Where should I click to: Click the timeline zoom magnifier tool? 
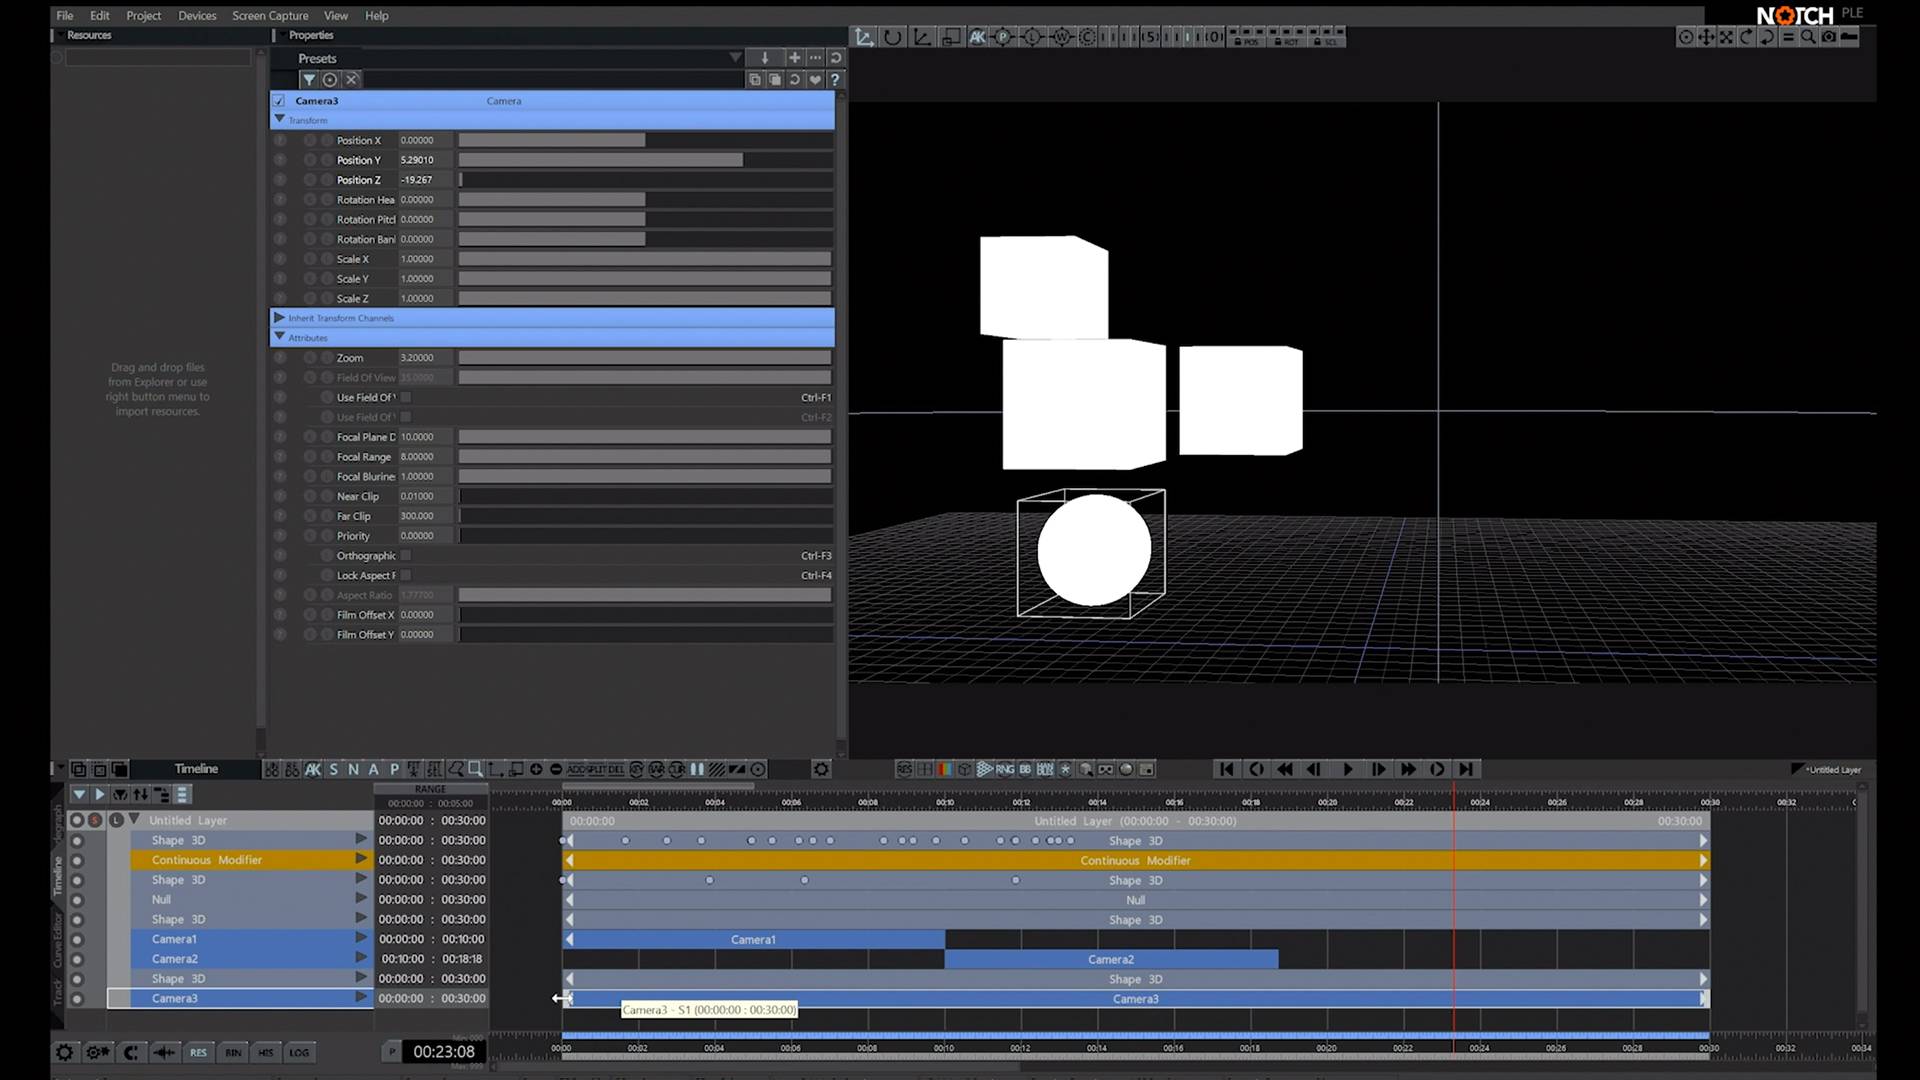(476, 769)
